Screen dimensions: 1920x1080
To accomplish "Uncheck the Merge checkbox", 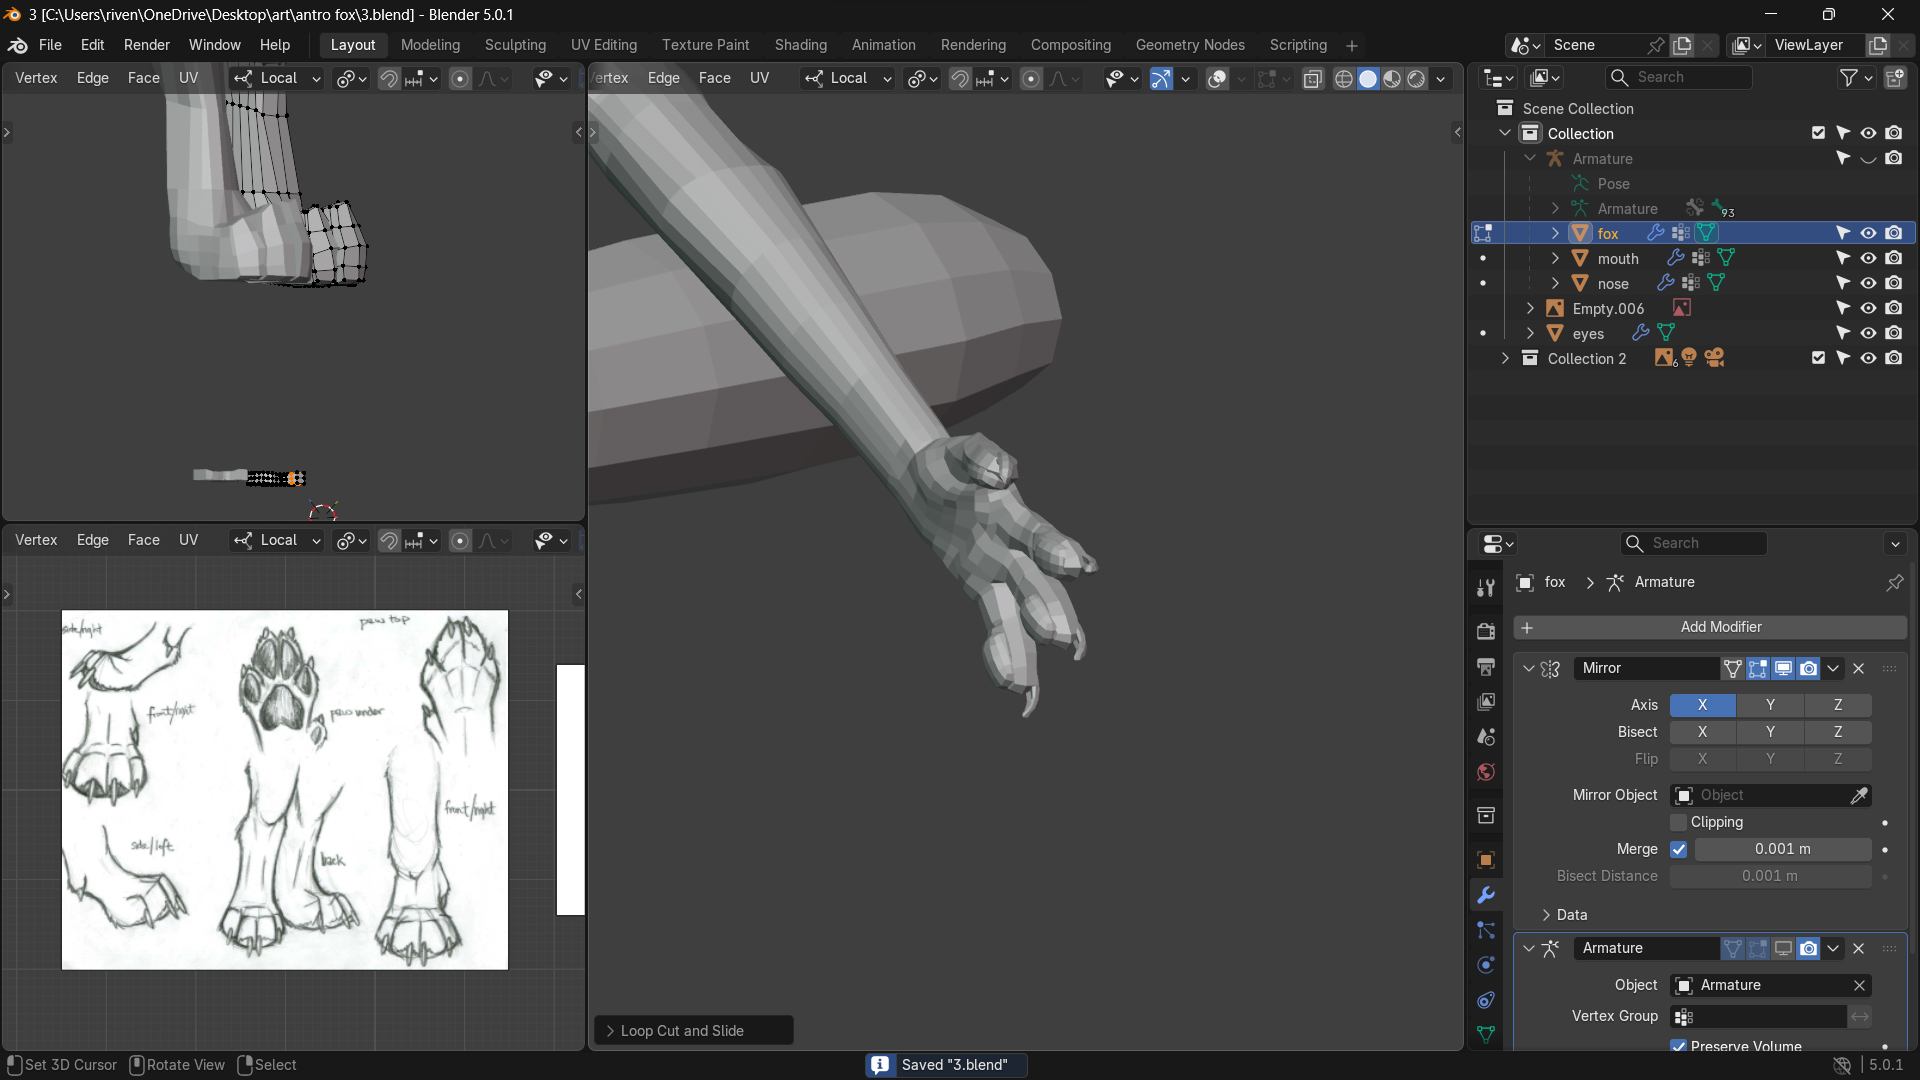I will (1679, 849).
